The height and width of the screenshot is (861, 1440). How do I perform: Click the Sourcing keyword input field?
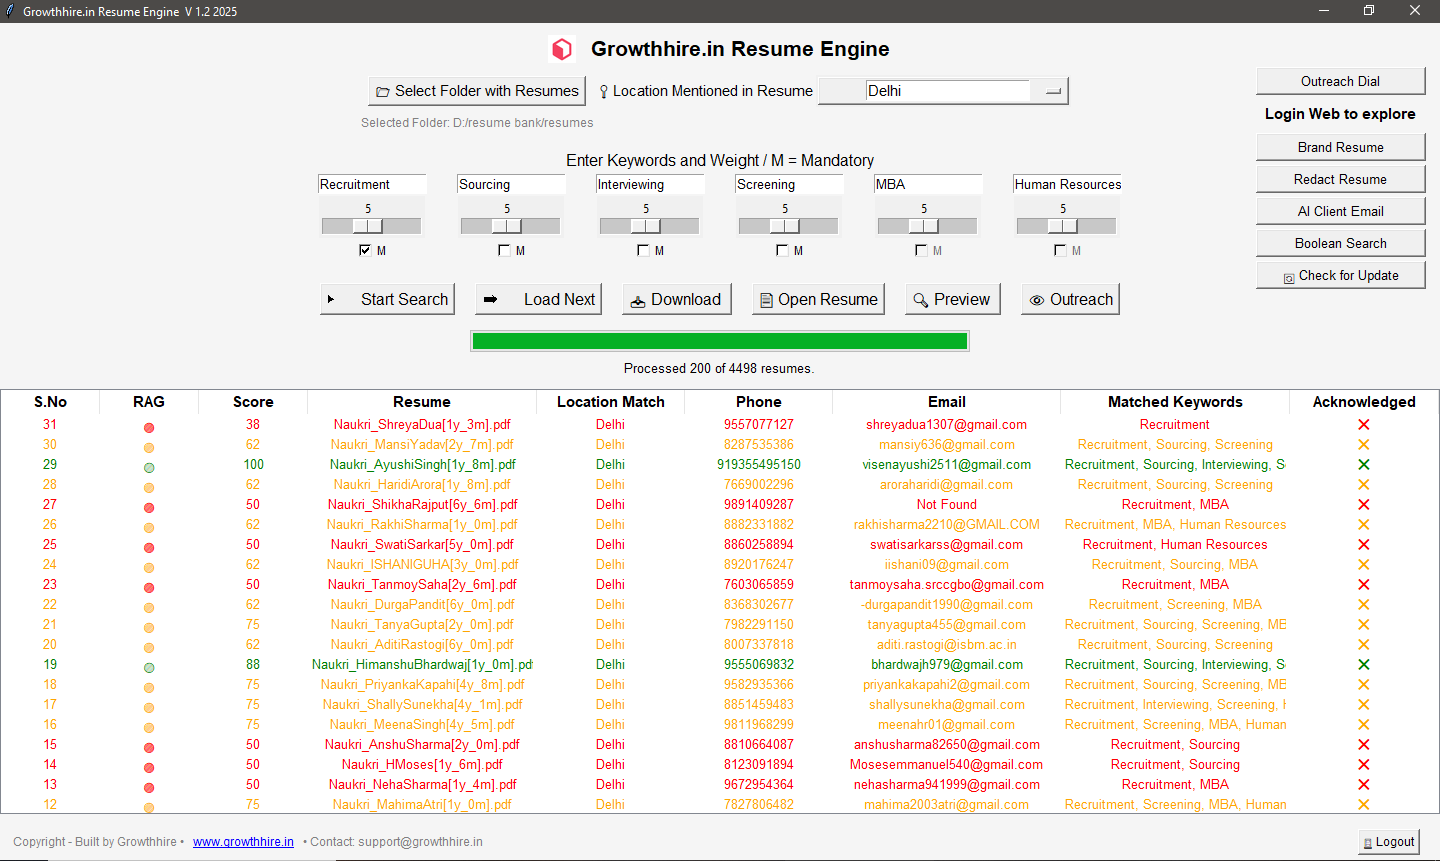[x=511, y=184]
